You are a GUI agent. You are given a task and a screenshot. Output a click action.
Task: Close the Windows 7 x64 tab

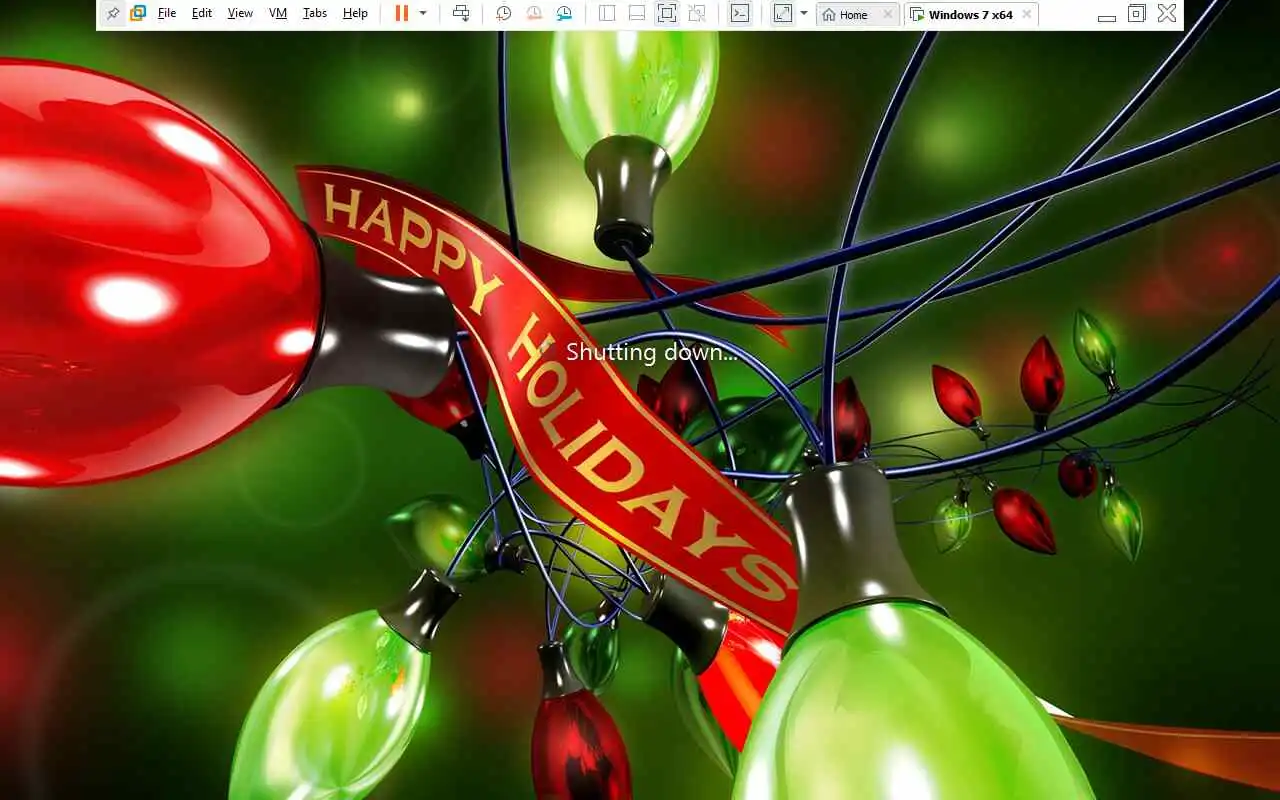(1027, 15)
